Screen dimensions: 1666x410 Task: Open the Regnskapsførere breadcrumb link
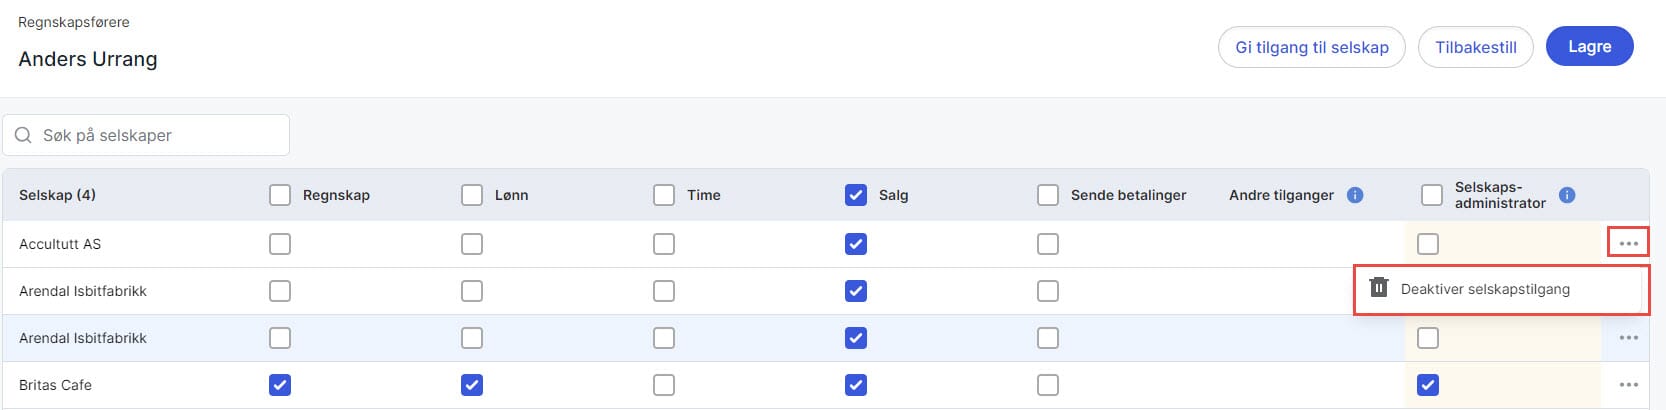click(x=74, y=22)
